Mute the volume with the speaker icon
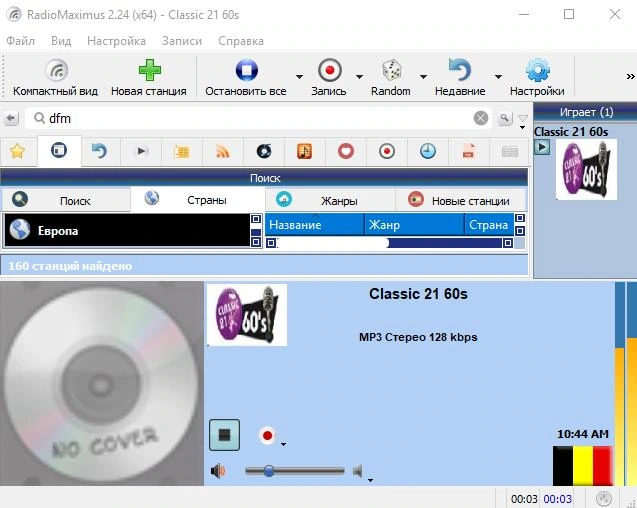This screenshot has width=637, height=508. tap(218, 471)
